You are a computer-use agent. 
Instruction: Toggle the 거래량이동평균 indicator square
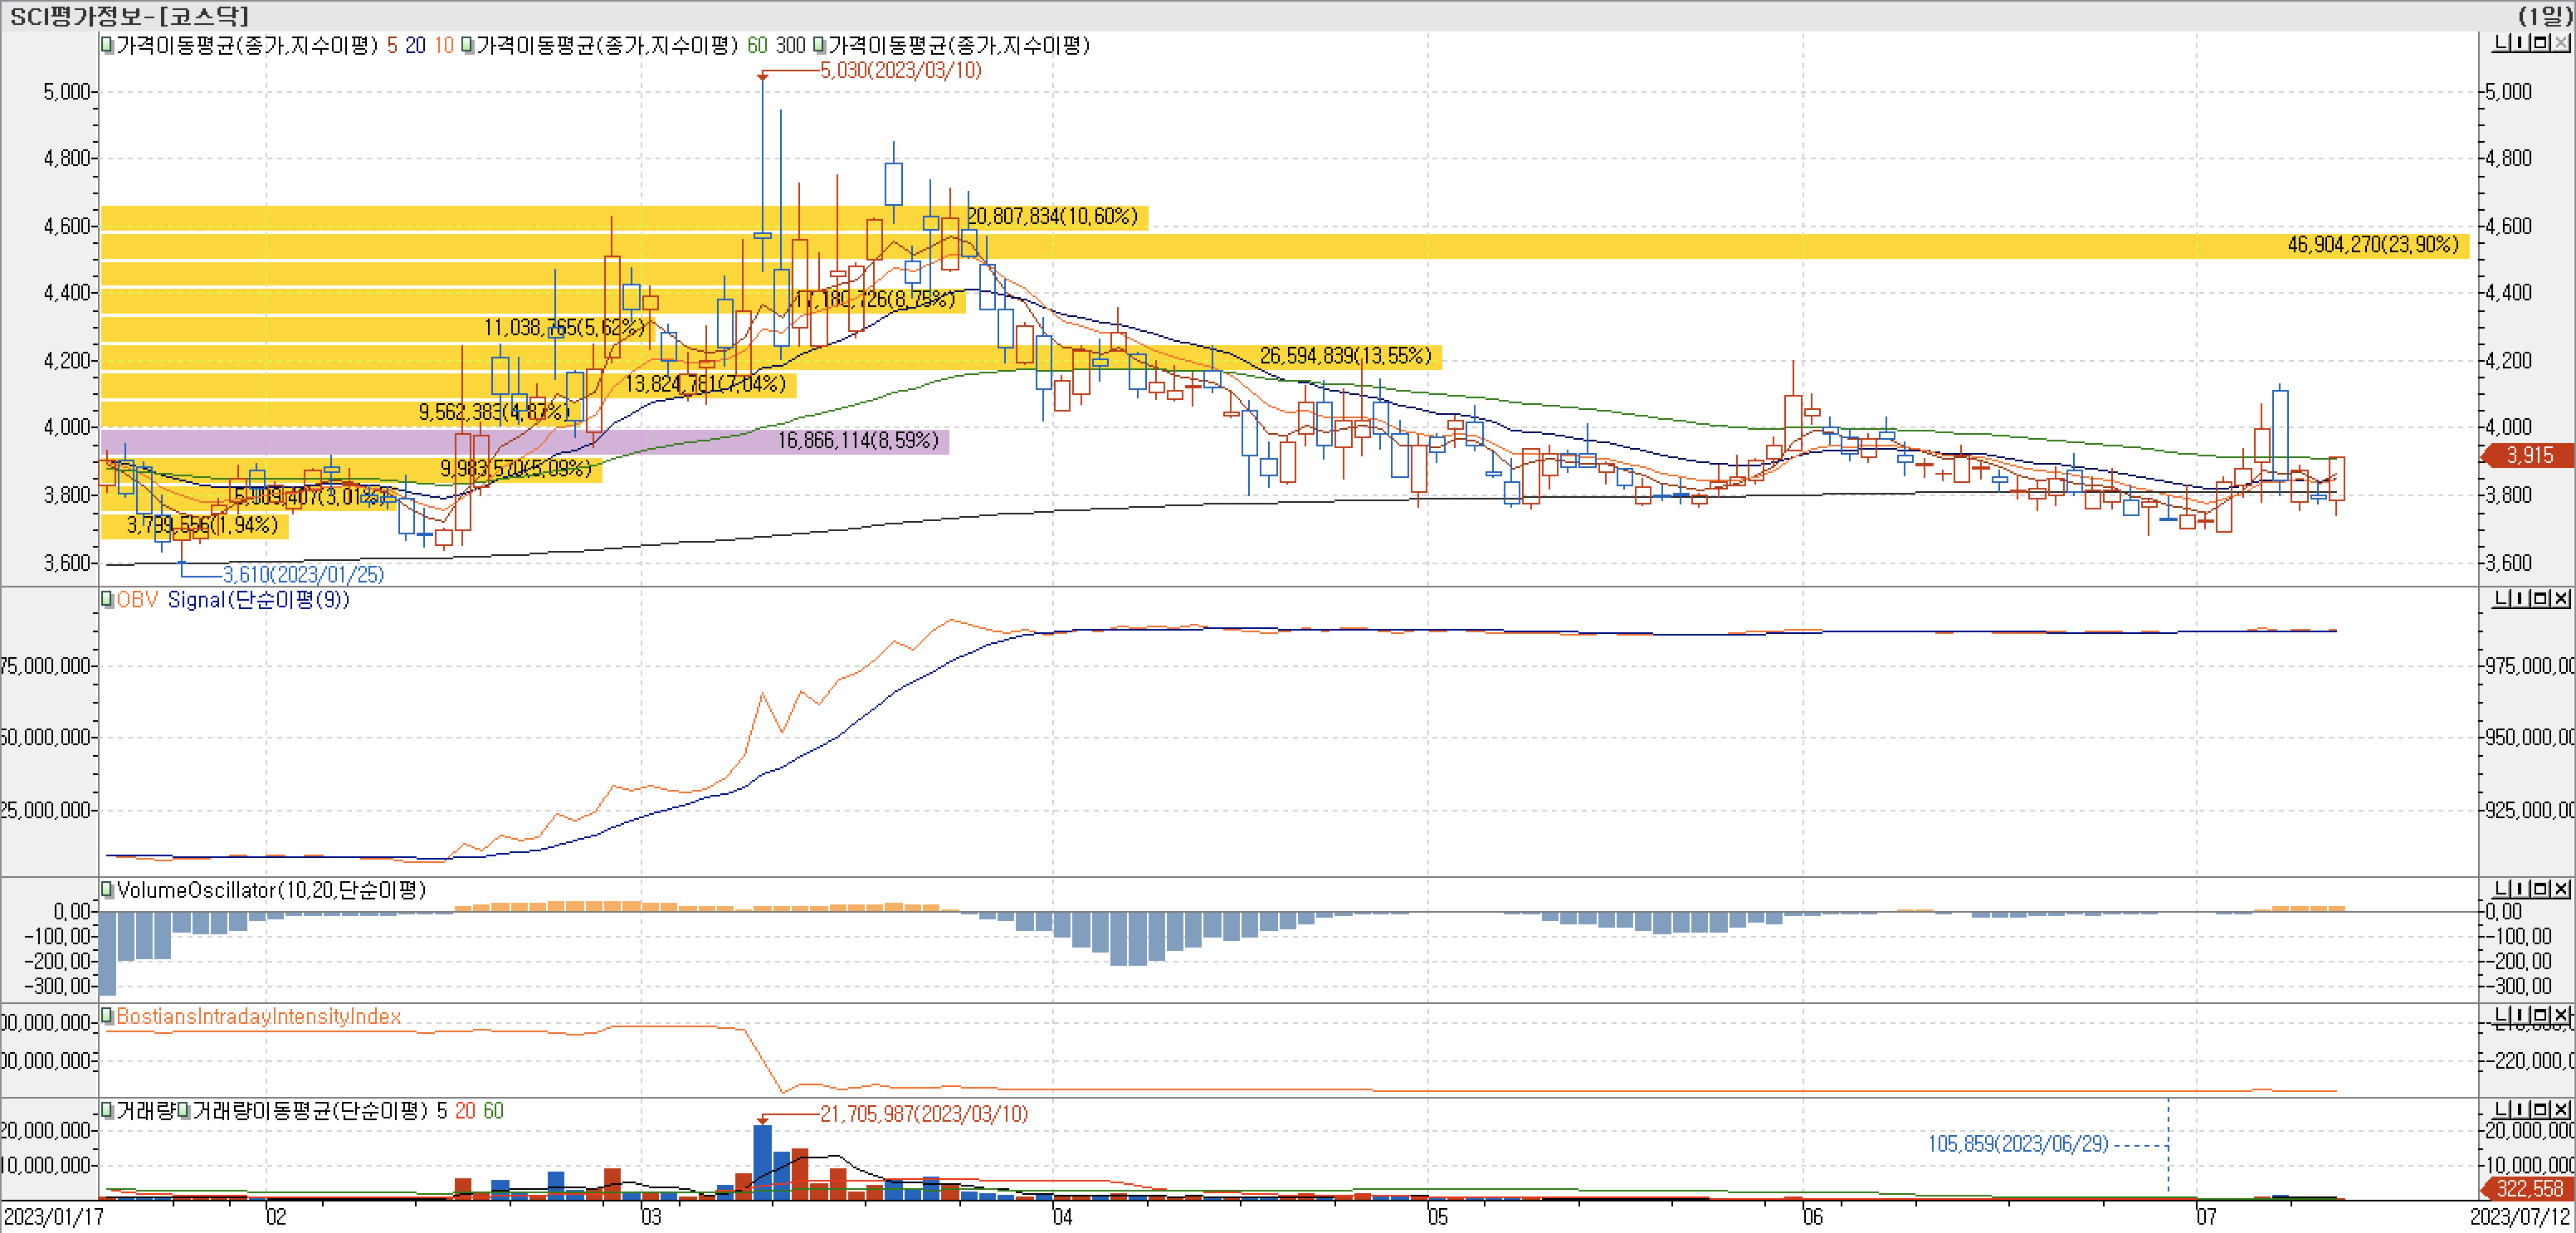(x=184, y=1111)
